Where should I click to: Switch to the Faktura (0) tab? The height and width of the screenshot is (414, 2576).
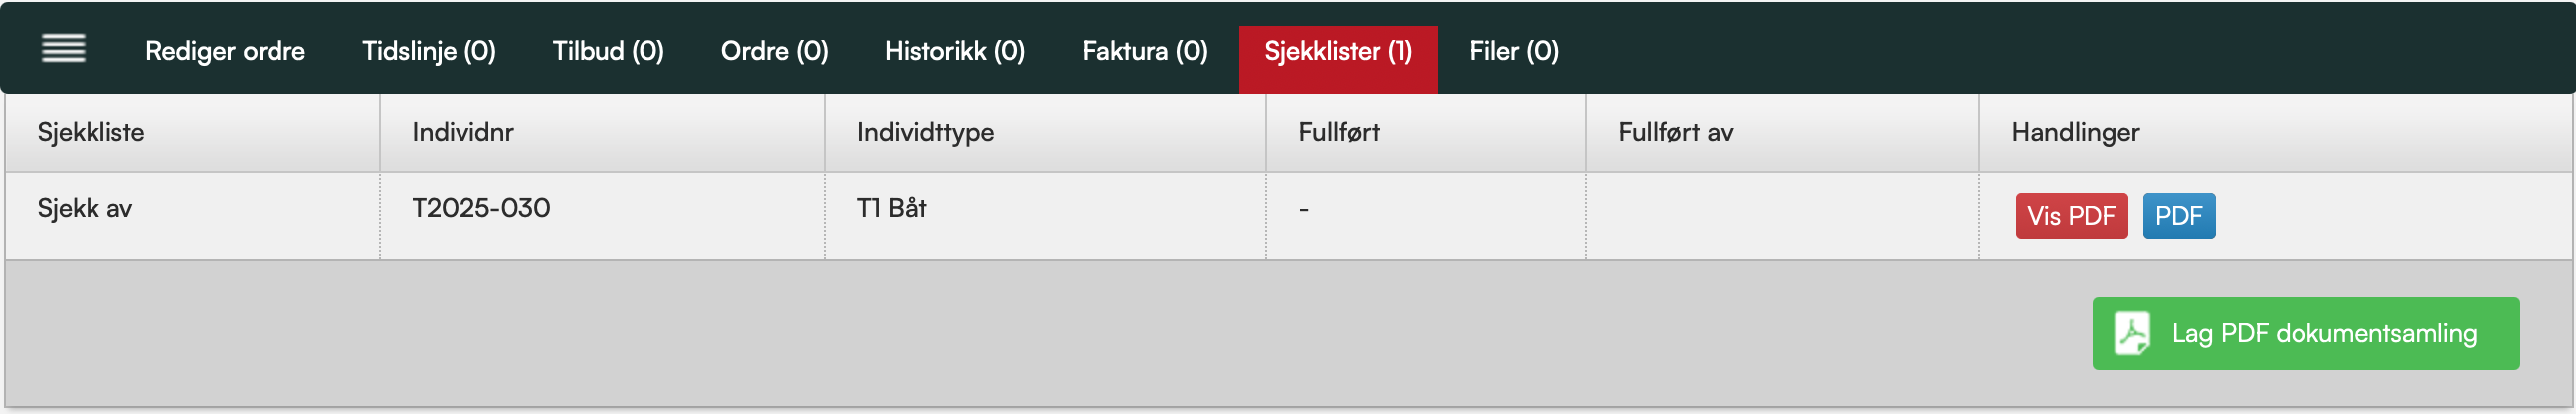click(1145, 51)
